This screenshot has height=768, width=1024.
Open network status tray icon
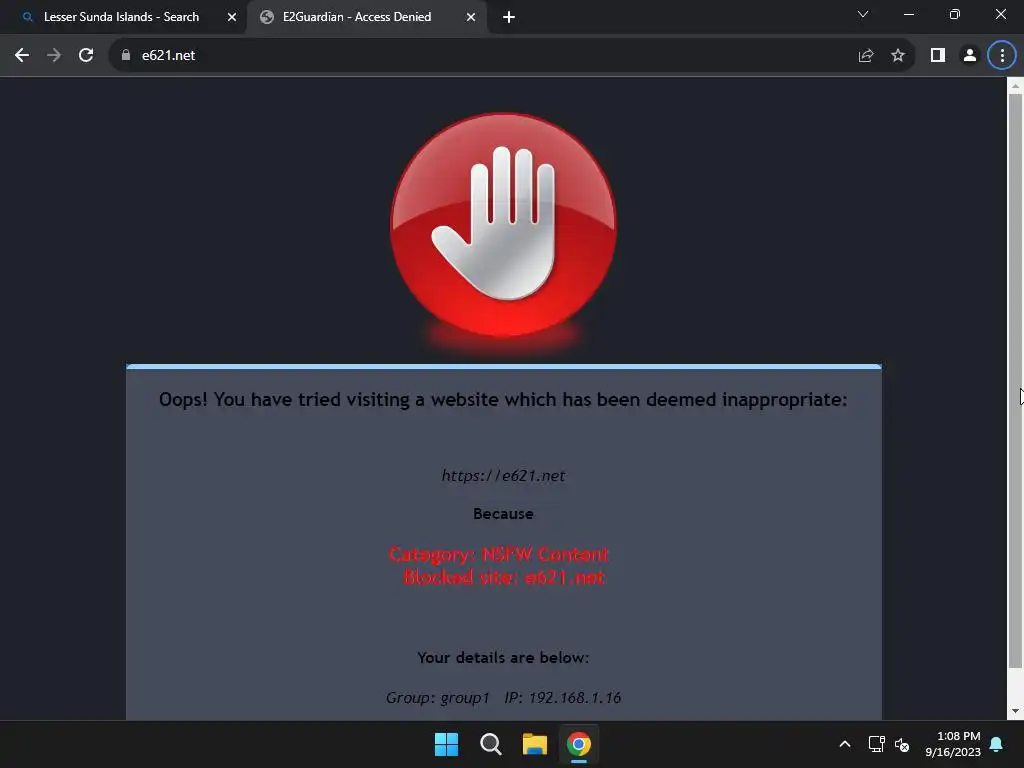[x=876, y=744]
